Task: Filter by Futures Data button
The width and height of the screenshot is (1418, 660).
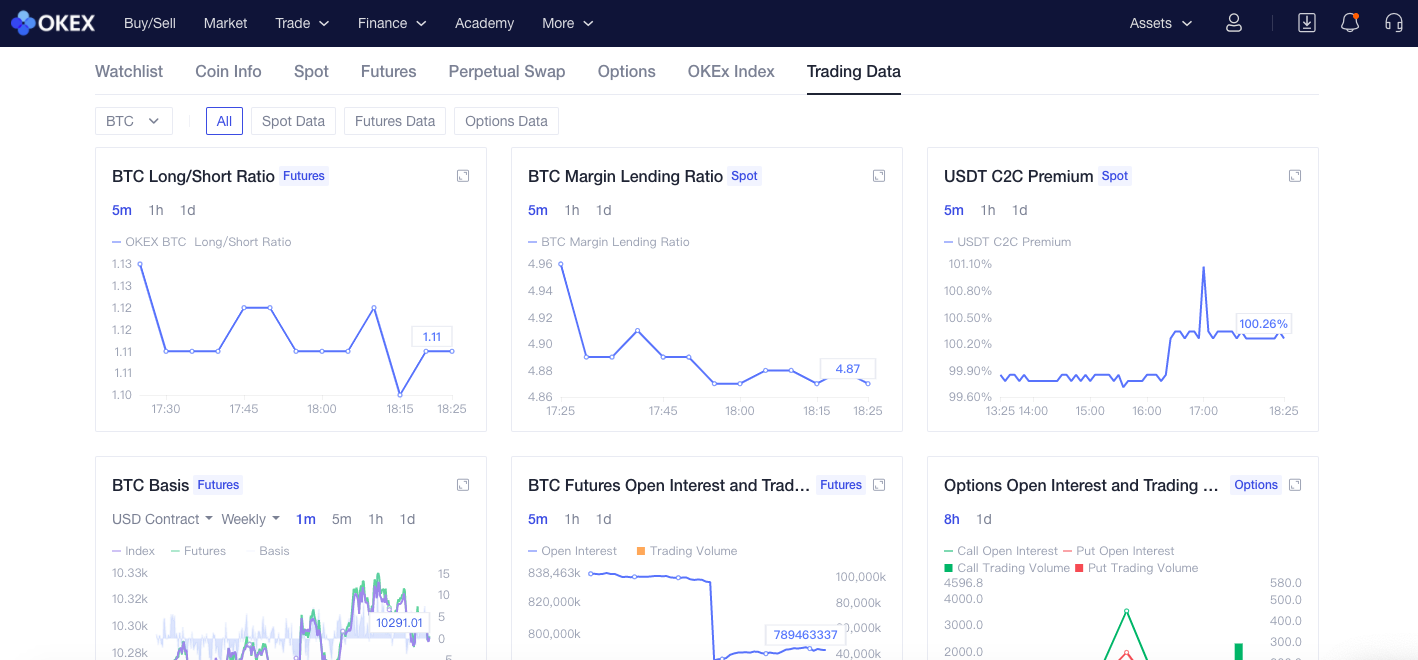Action: click(395, 121)
